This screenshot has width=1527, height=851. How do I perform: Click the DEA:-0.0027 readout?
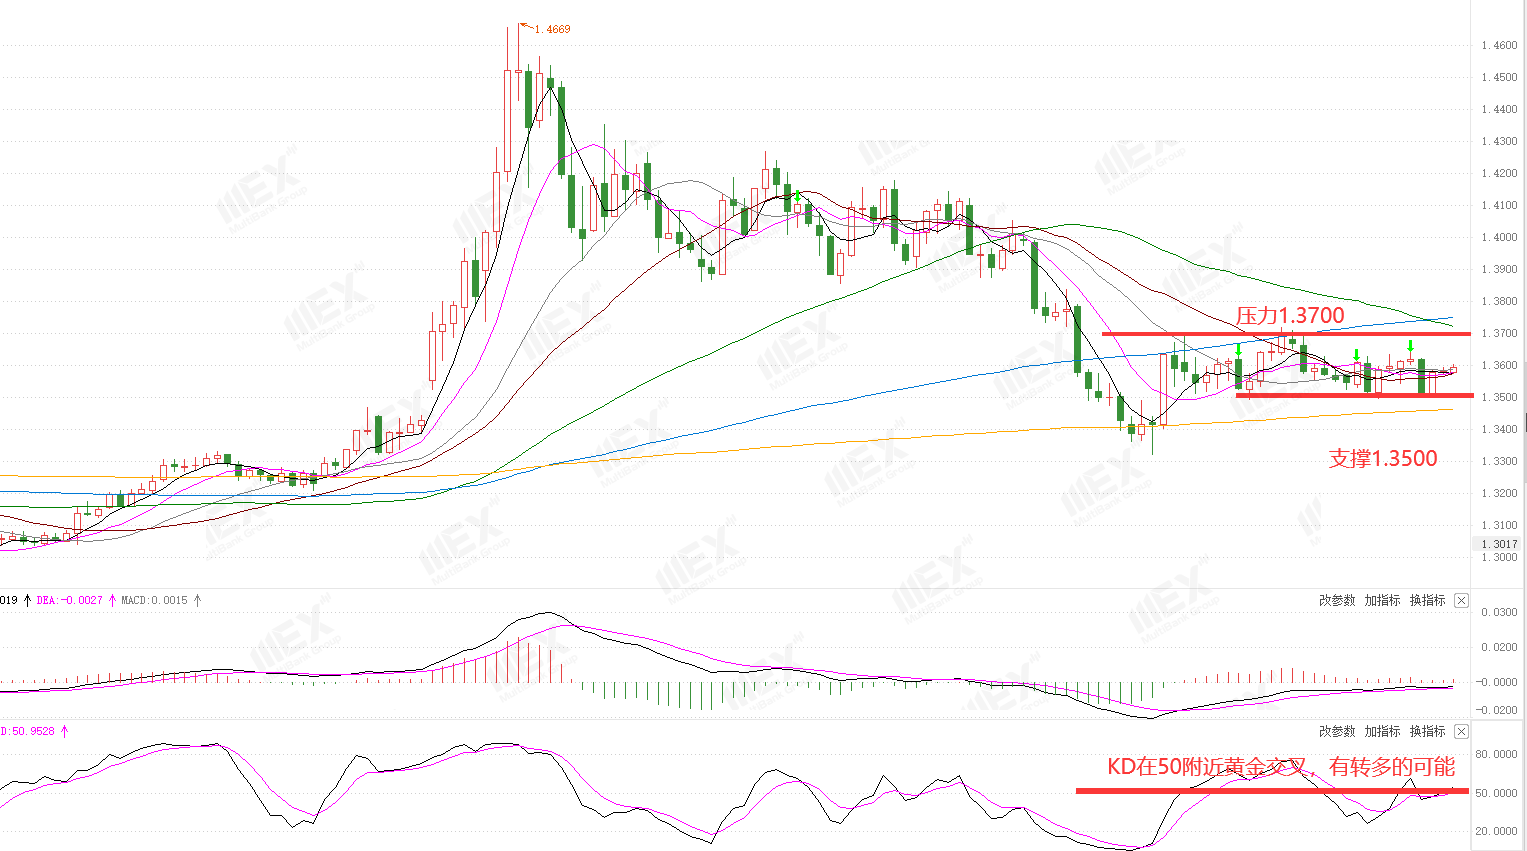click(x=70, y=601)
